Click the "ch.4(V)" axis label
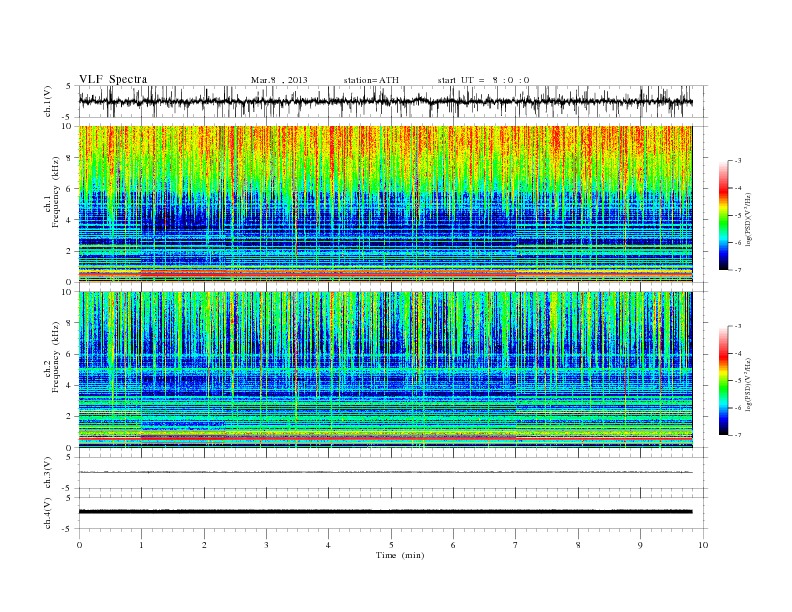Viewport: 792px width, 612px height. coord(48,514)
